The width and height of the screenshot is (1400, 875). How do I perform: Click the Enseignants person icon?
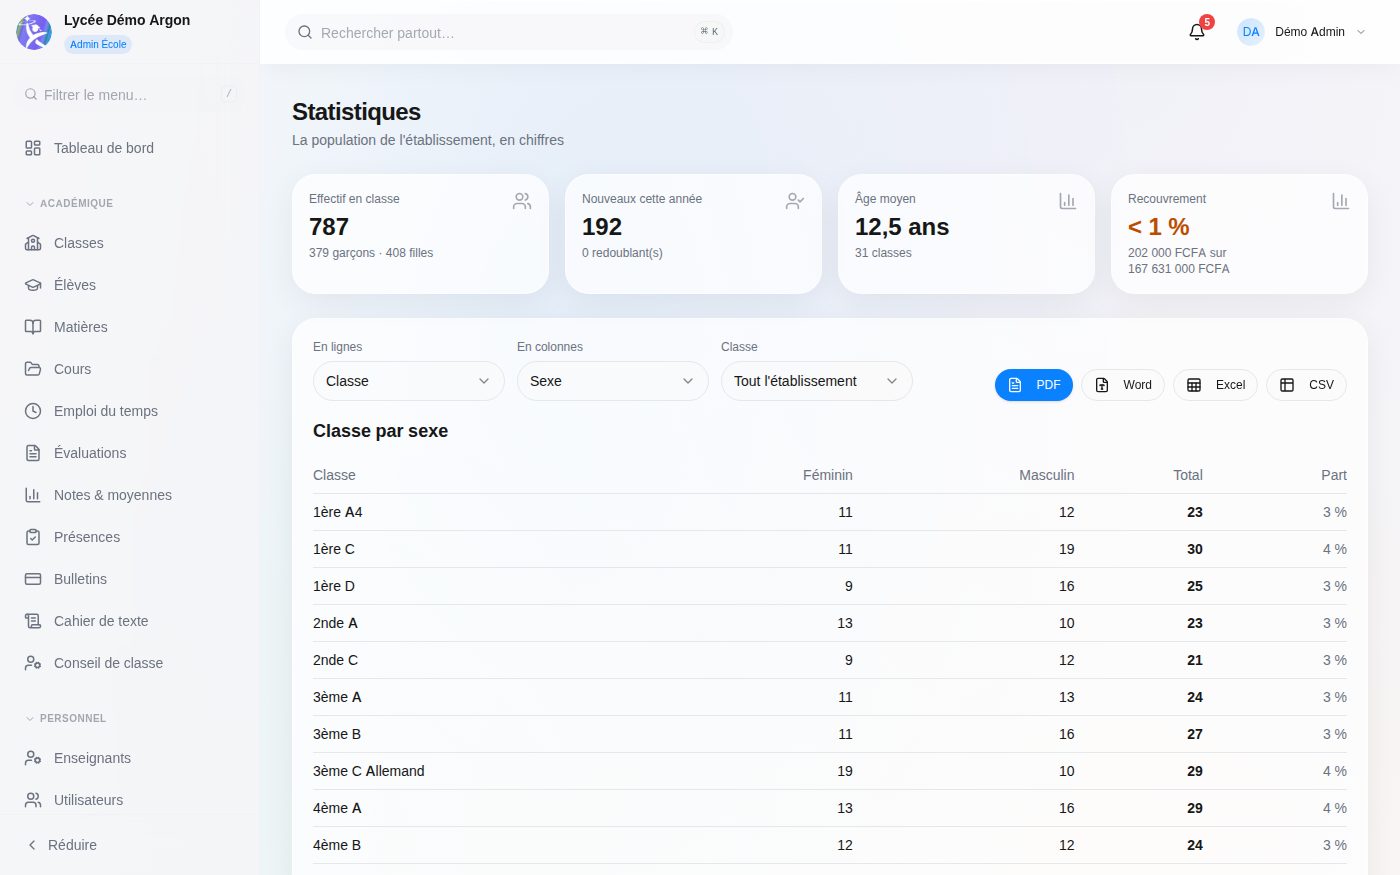click(x=33, y=758)
